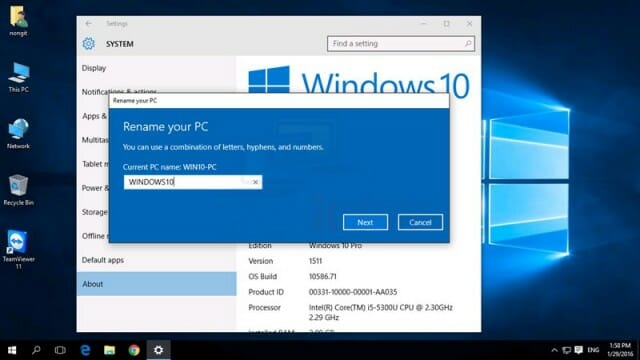Click the Intel Core i5-5300U processor text
Screen dimensions: 640x360
pos(380,312)
